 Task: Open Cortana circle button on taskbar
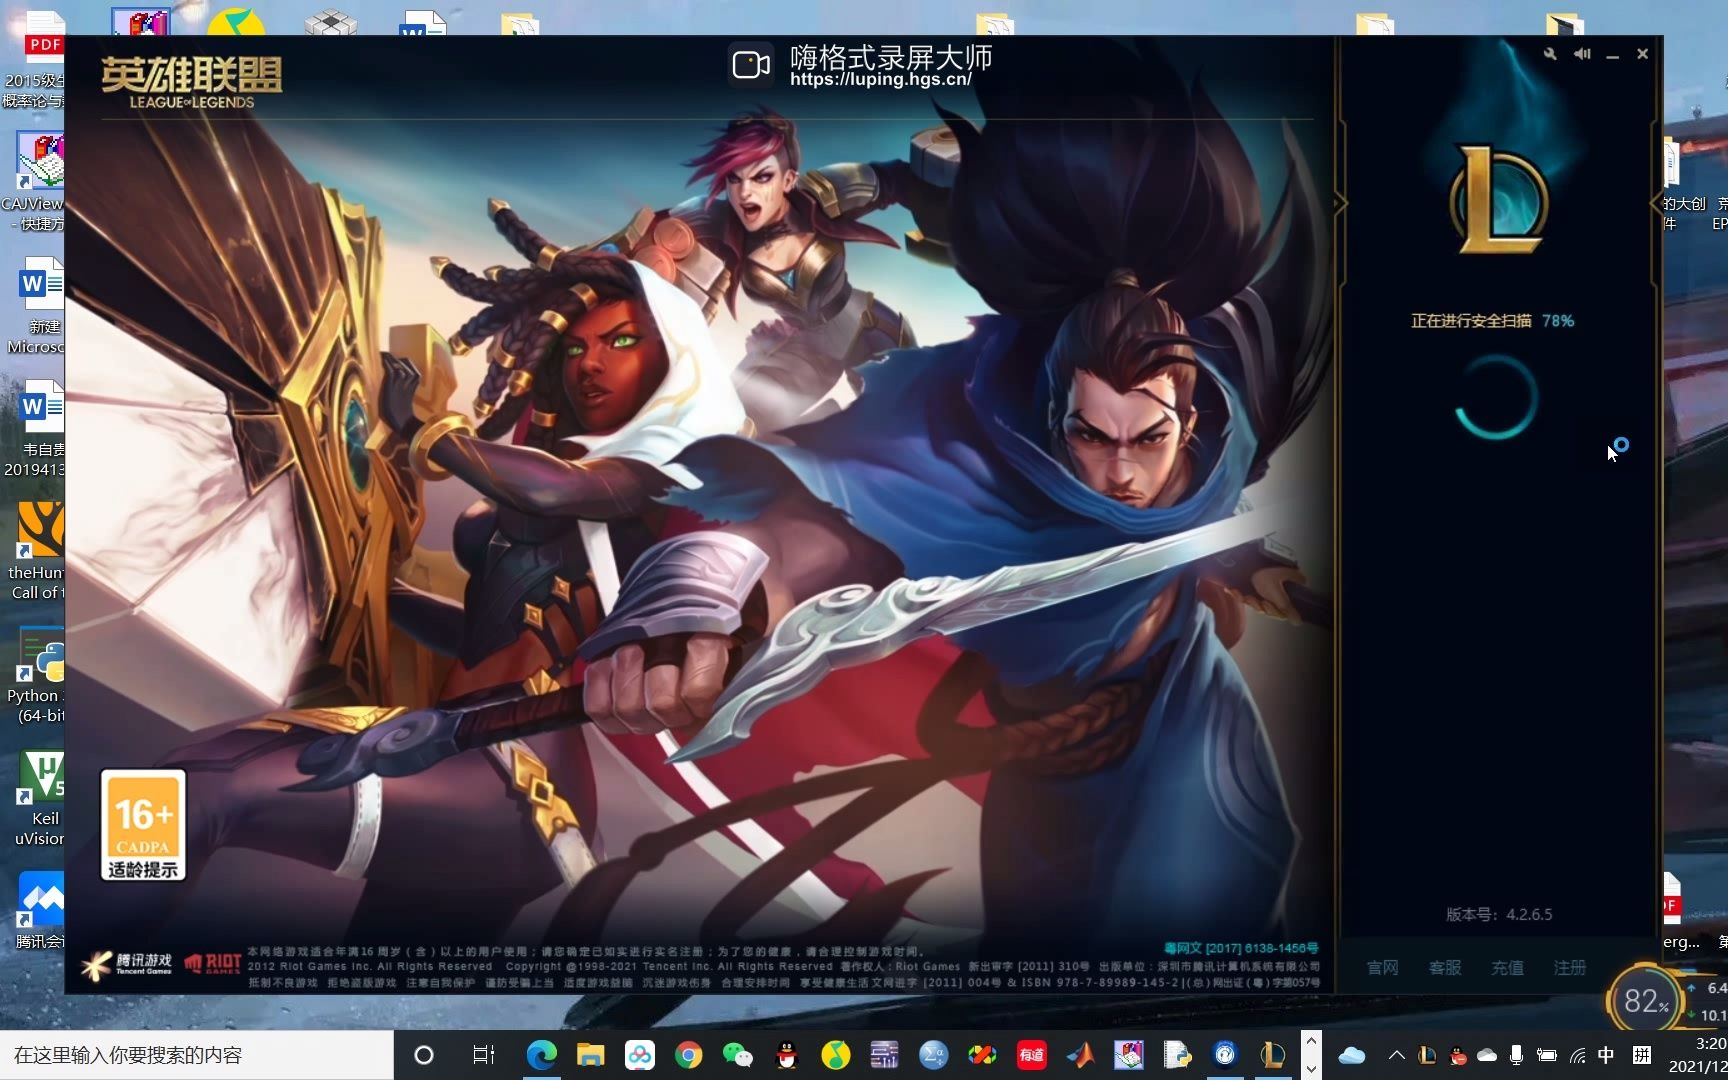coord(424,1055)
